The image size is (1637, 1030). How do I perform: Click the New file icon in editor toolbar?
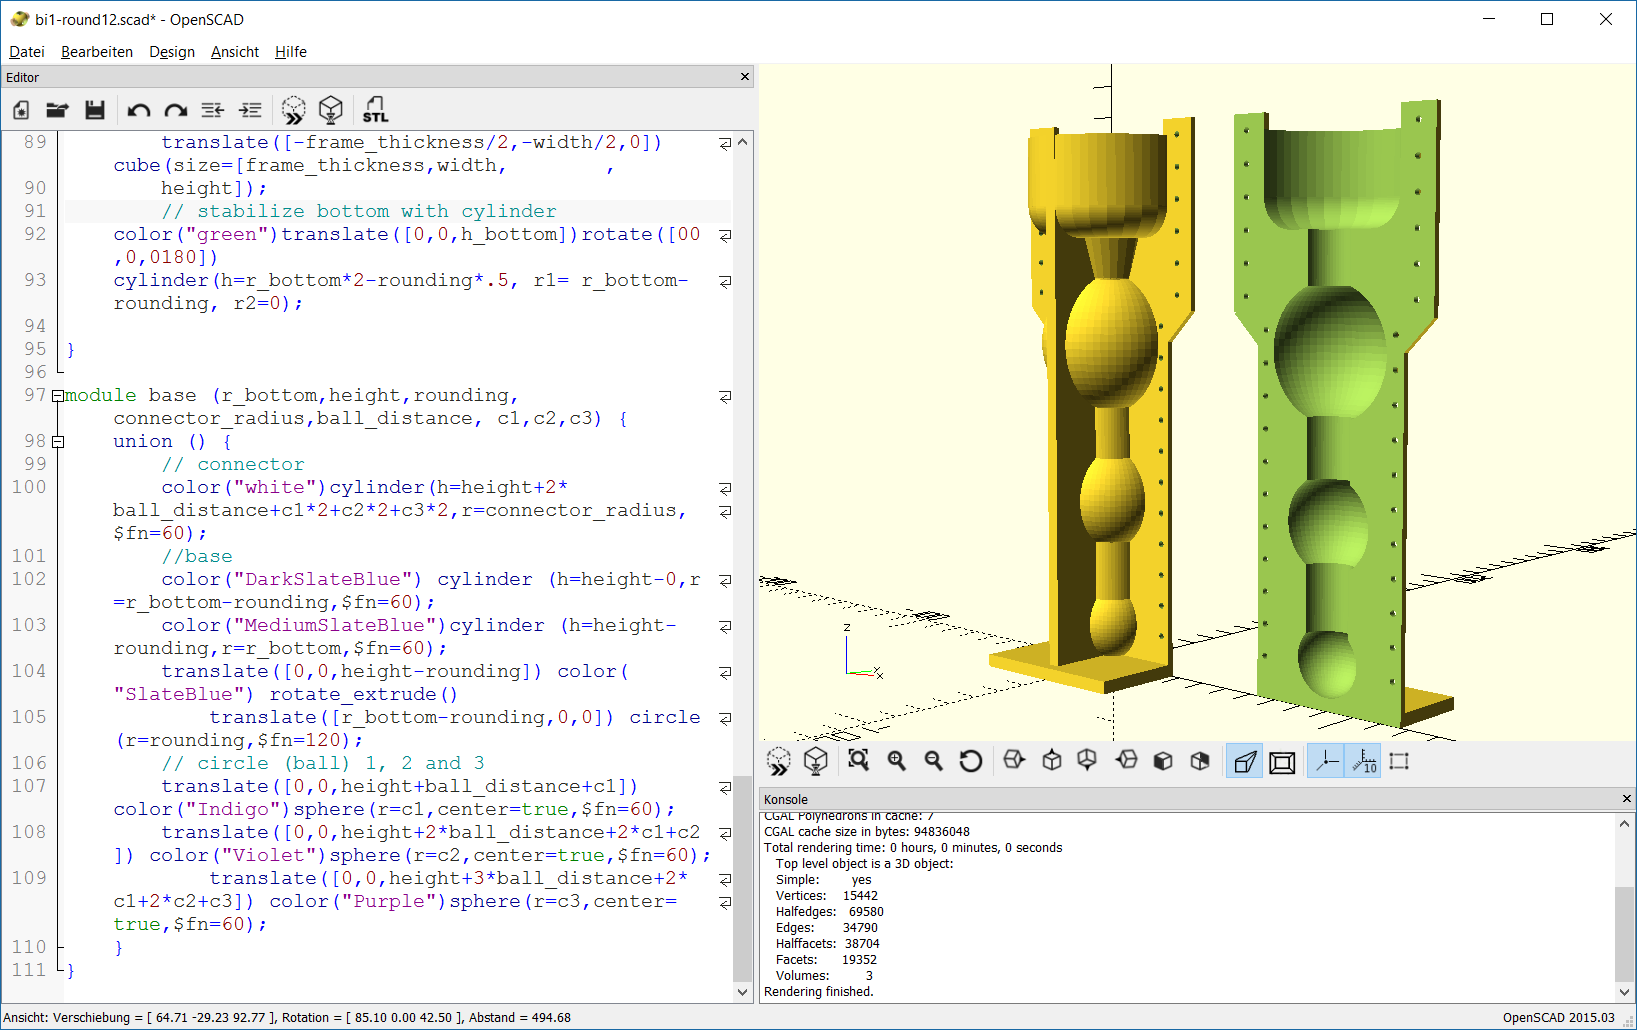click(x=21, y=110)
